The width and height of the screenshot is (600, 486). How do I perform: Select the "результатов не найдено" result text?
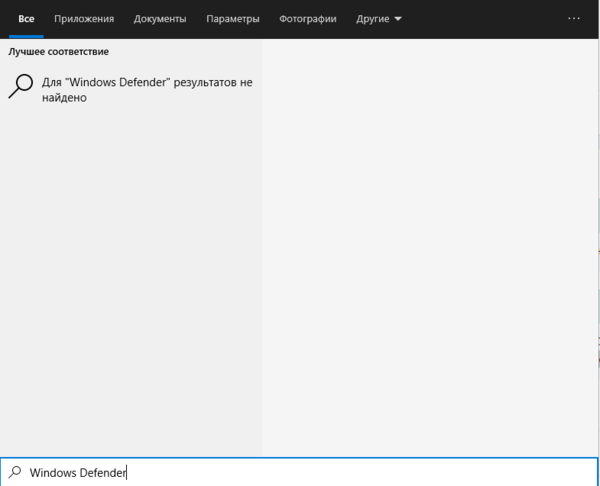147,90
